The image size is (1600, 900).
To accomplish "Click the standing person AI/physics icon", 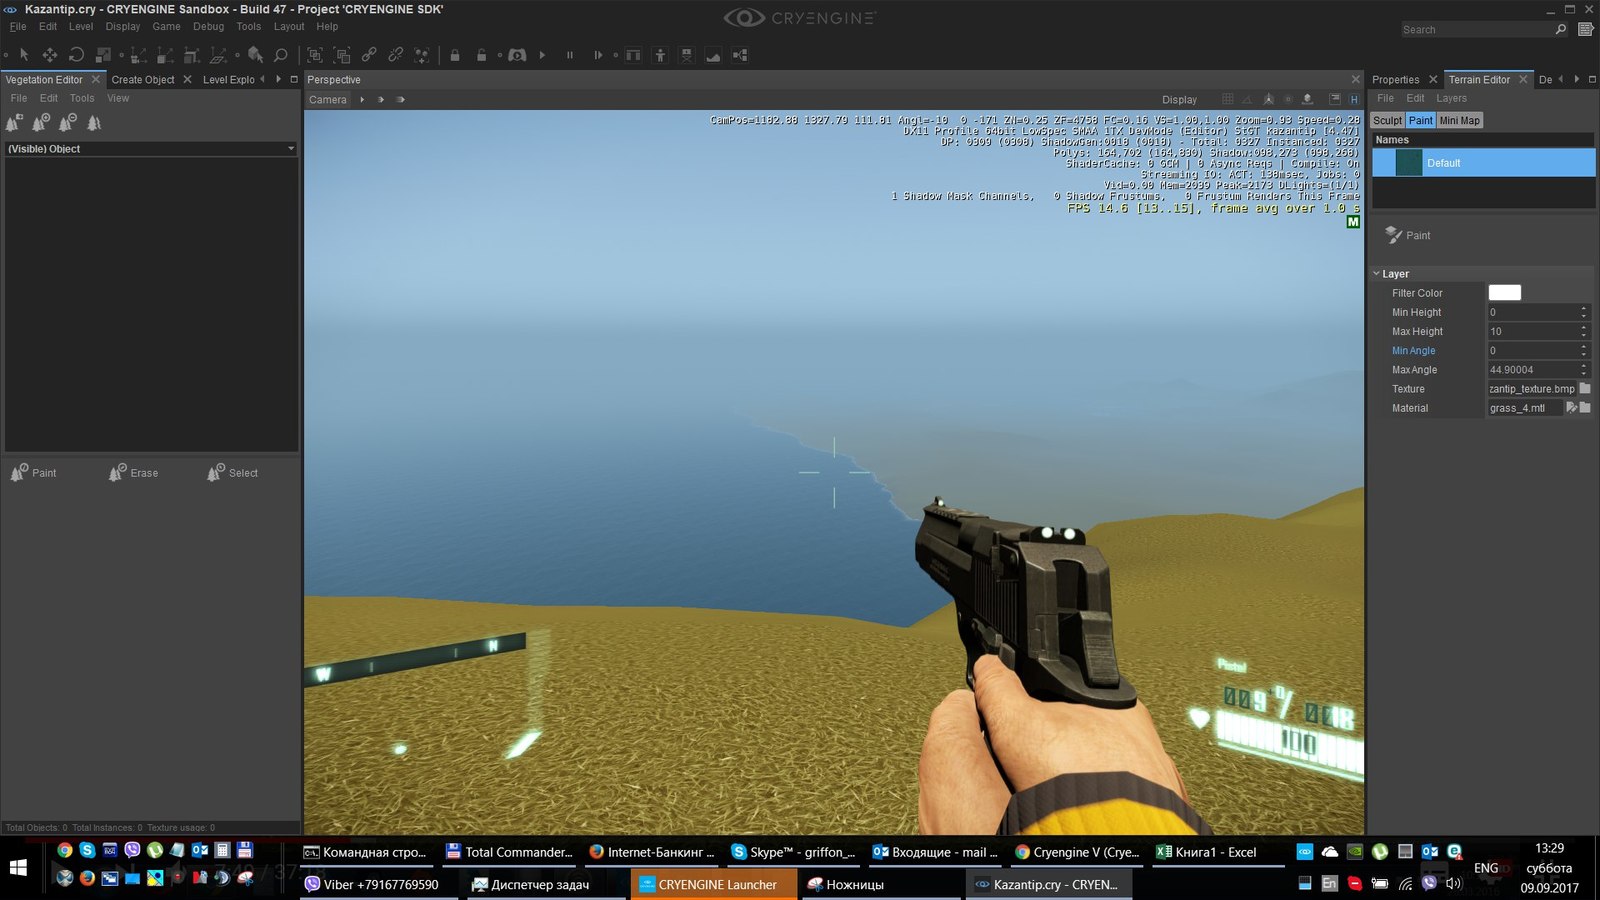I will (x=660, y=55).
